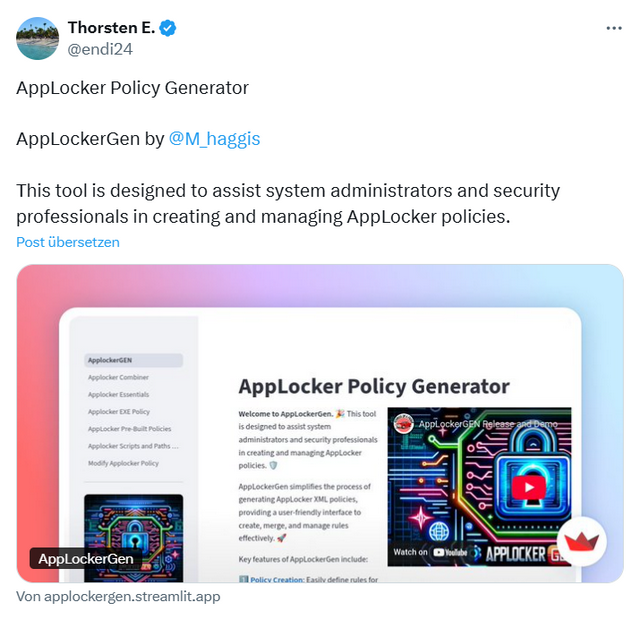Open Applocker Essentials sidebar item
The image size is (640, 620).
click(x=118, y=394)
